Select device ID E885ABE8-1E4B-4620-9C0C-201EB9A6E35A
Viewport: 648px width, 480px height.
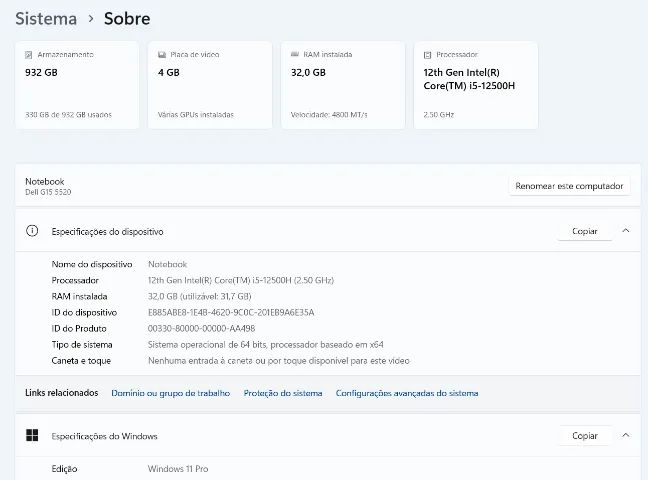click(x=231, y=313)
